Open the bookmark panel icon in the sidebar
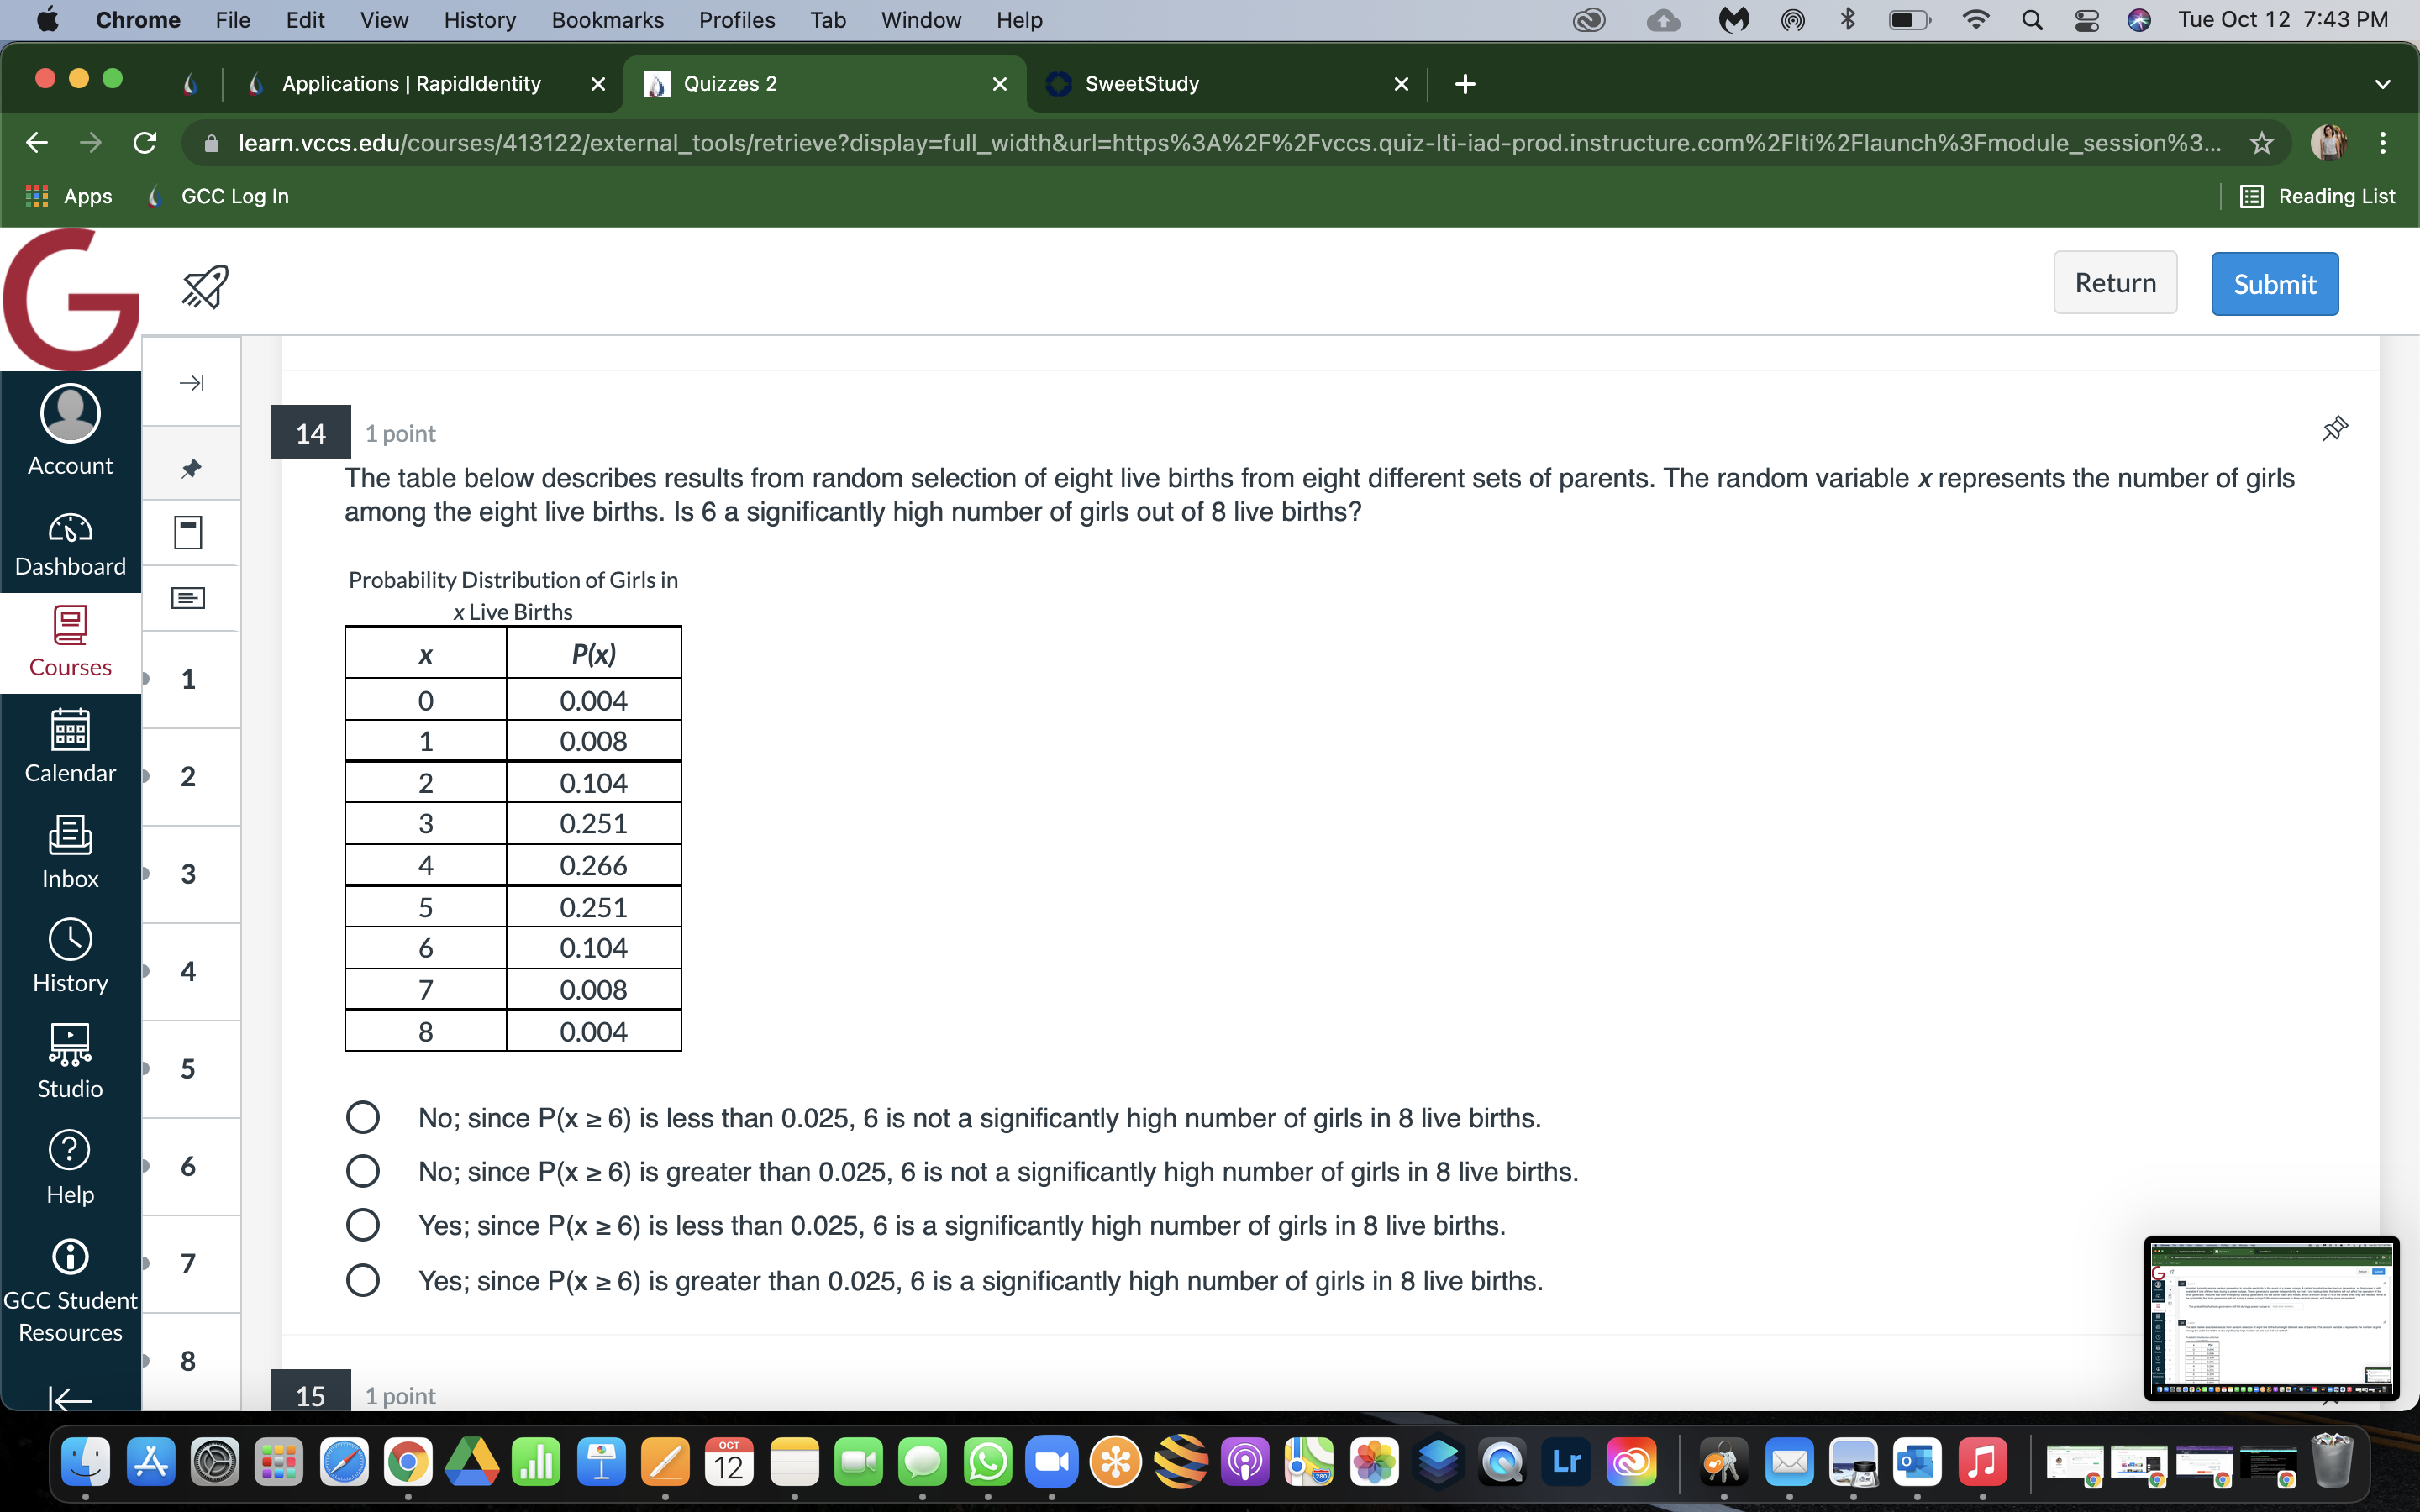 [x=188, y=532]
